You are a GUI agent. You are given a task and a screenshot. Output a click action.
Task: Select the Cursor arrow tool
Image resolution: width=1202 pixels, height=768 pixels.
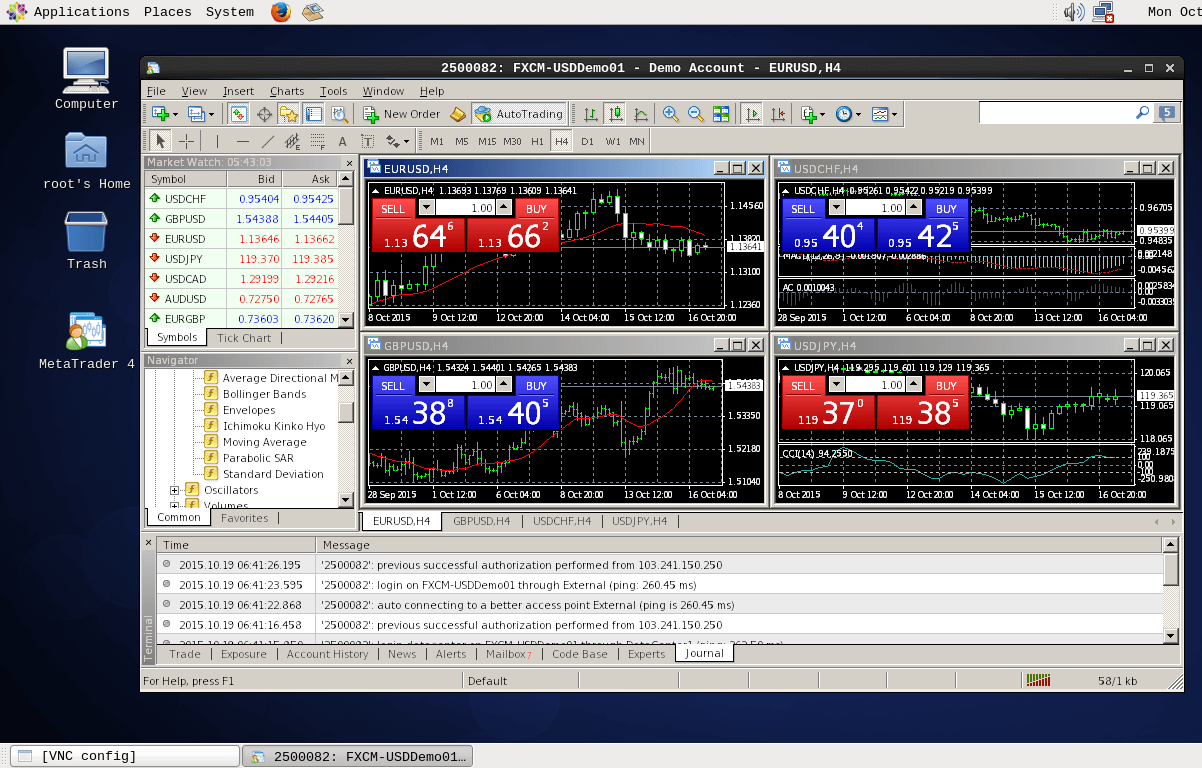[x=161, y=141]
